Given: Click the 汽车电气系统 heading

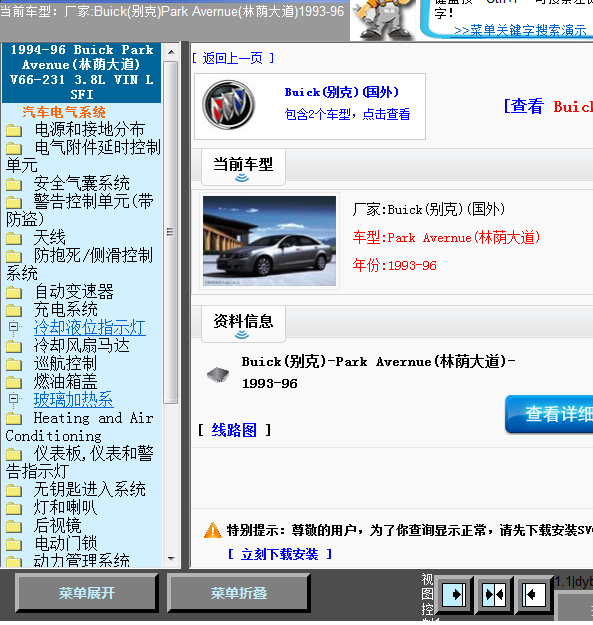Looking at the screenshot, I should click(x=64, y=112).
